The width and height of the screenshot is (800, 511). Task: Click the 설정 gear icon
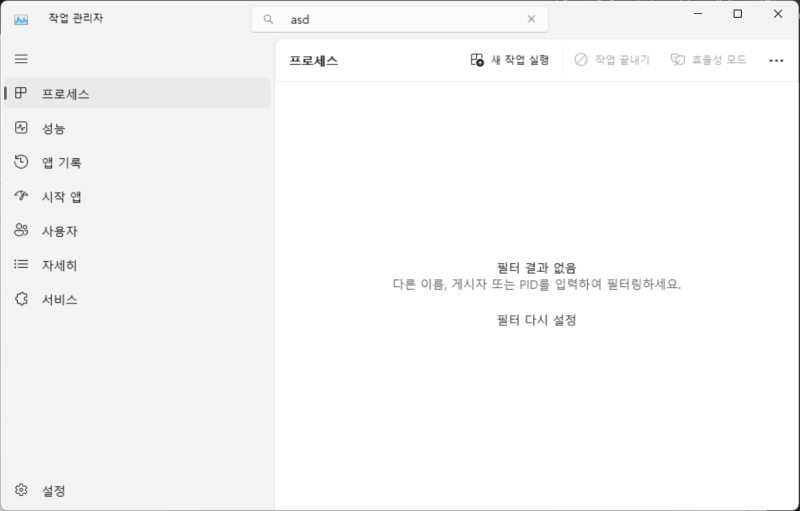click(x=21, y=490)
